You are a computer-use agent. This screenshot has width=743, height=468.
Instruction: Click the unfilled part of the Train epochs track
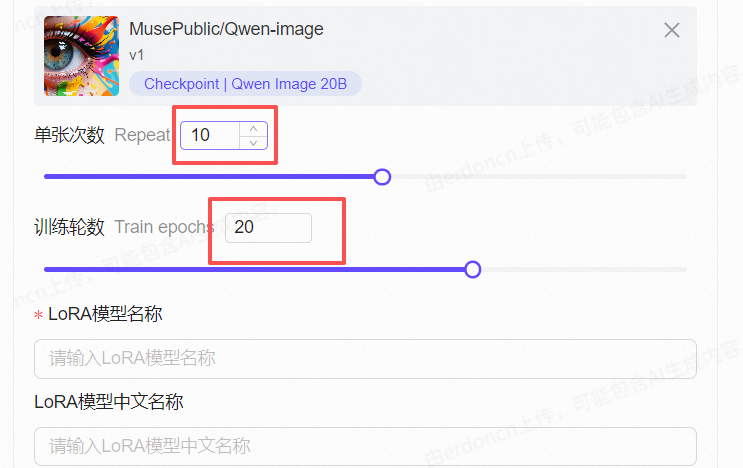coord(584,270)
